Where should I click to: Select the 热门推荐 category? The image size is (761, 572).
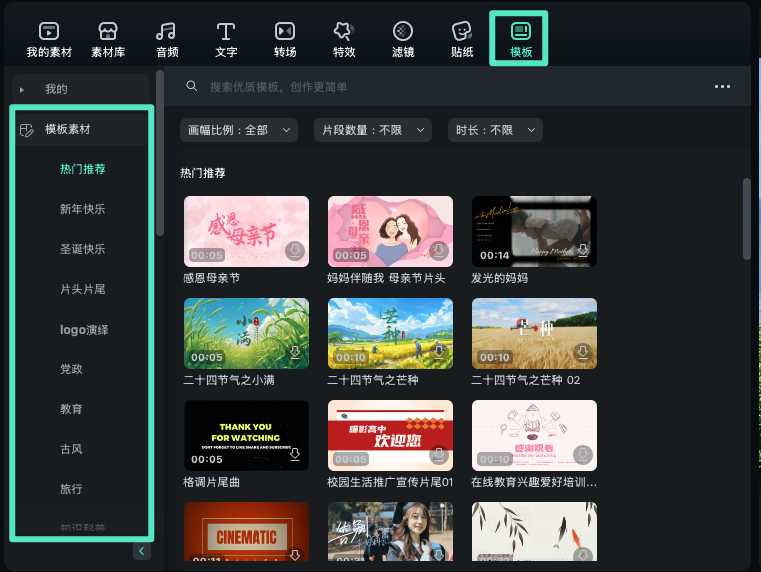pos(83,169)
